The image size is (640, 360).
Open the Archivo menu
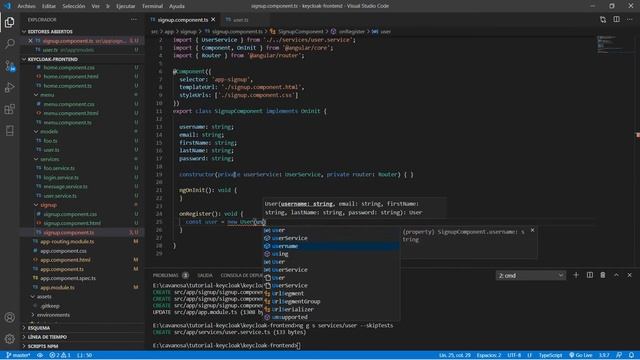tap(26, 6)
